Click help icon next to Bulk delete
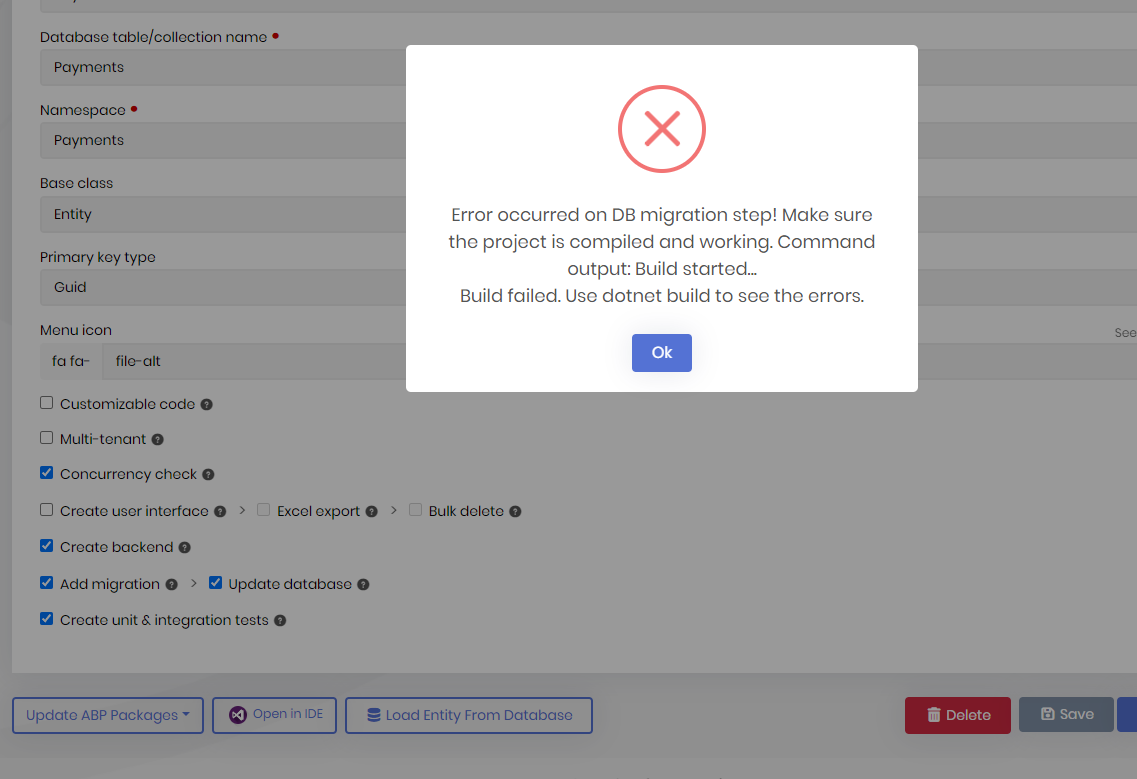Screen dimensions: 1137x779 (x=515, y=511)
